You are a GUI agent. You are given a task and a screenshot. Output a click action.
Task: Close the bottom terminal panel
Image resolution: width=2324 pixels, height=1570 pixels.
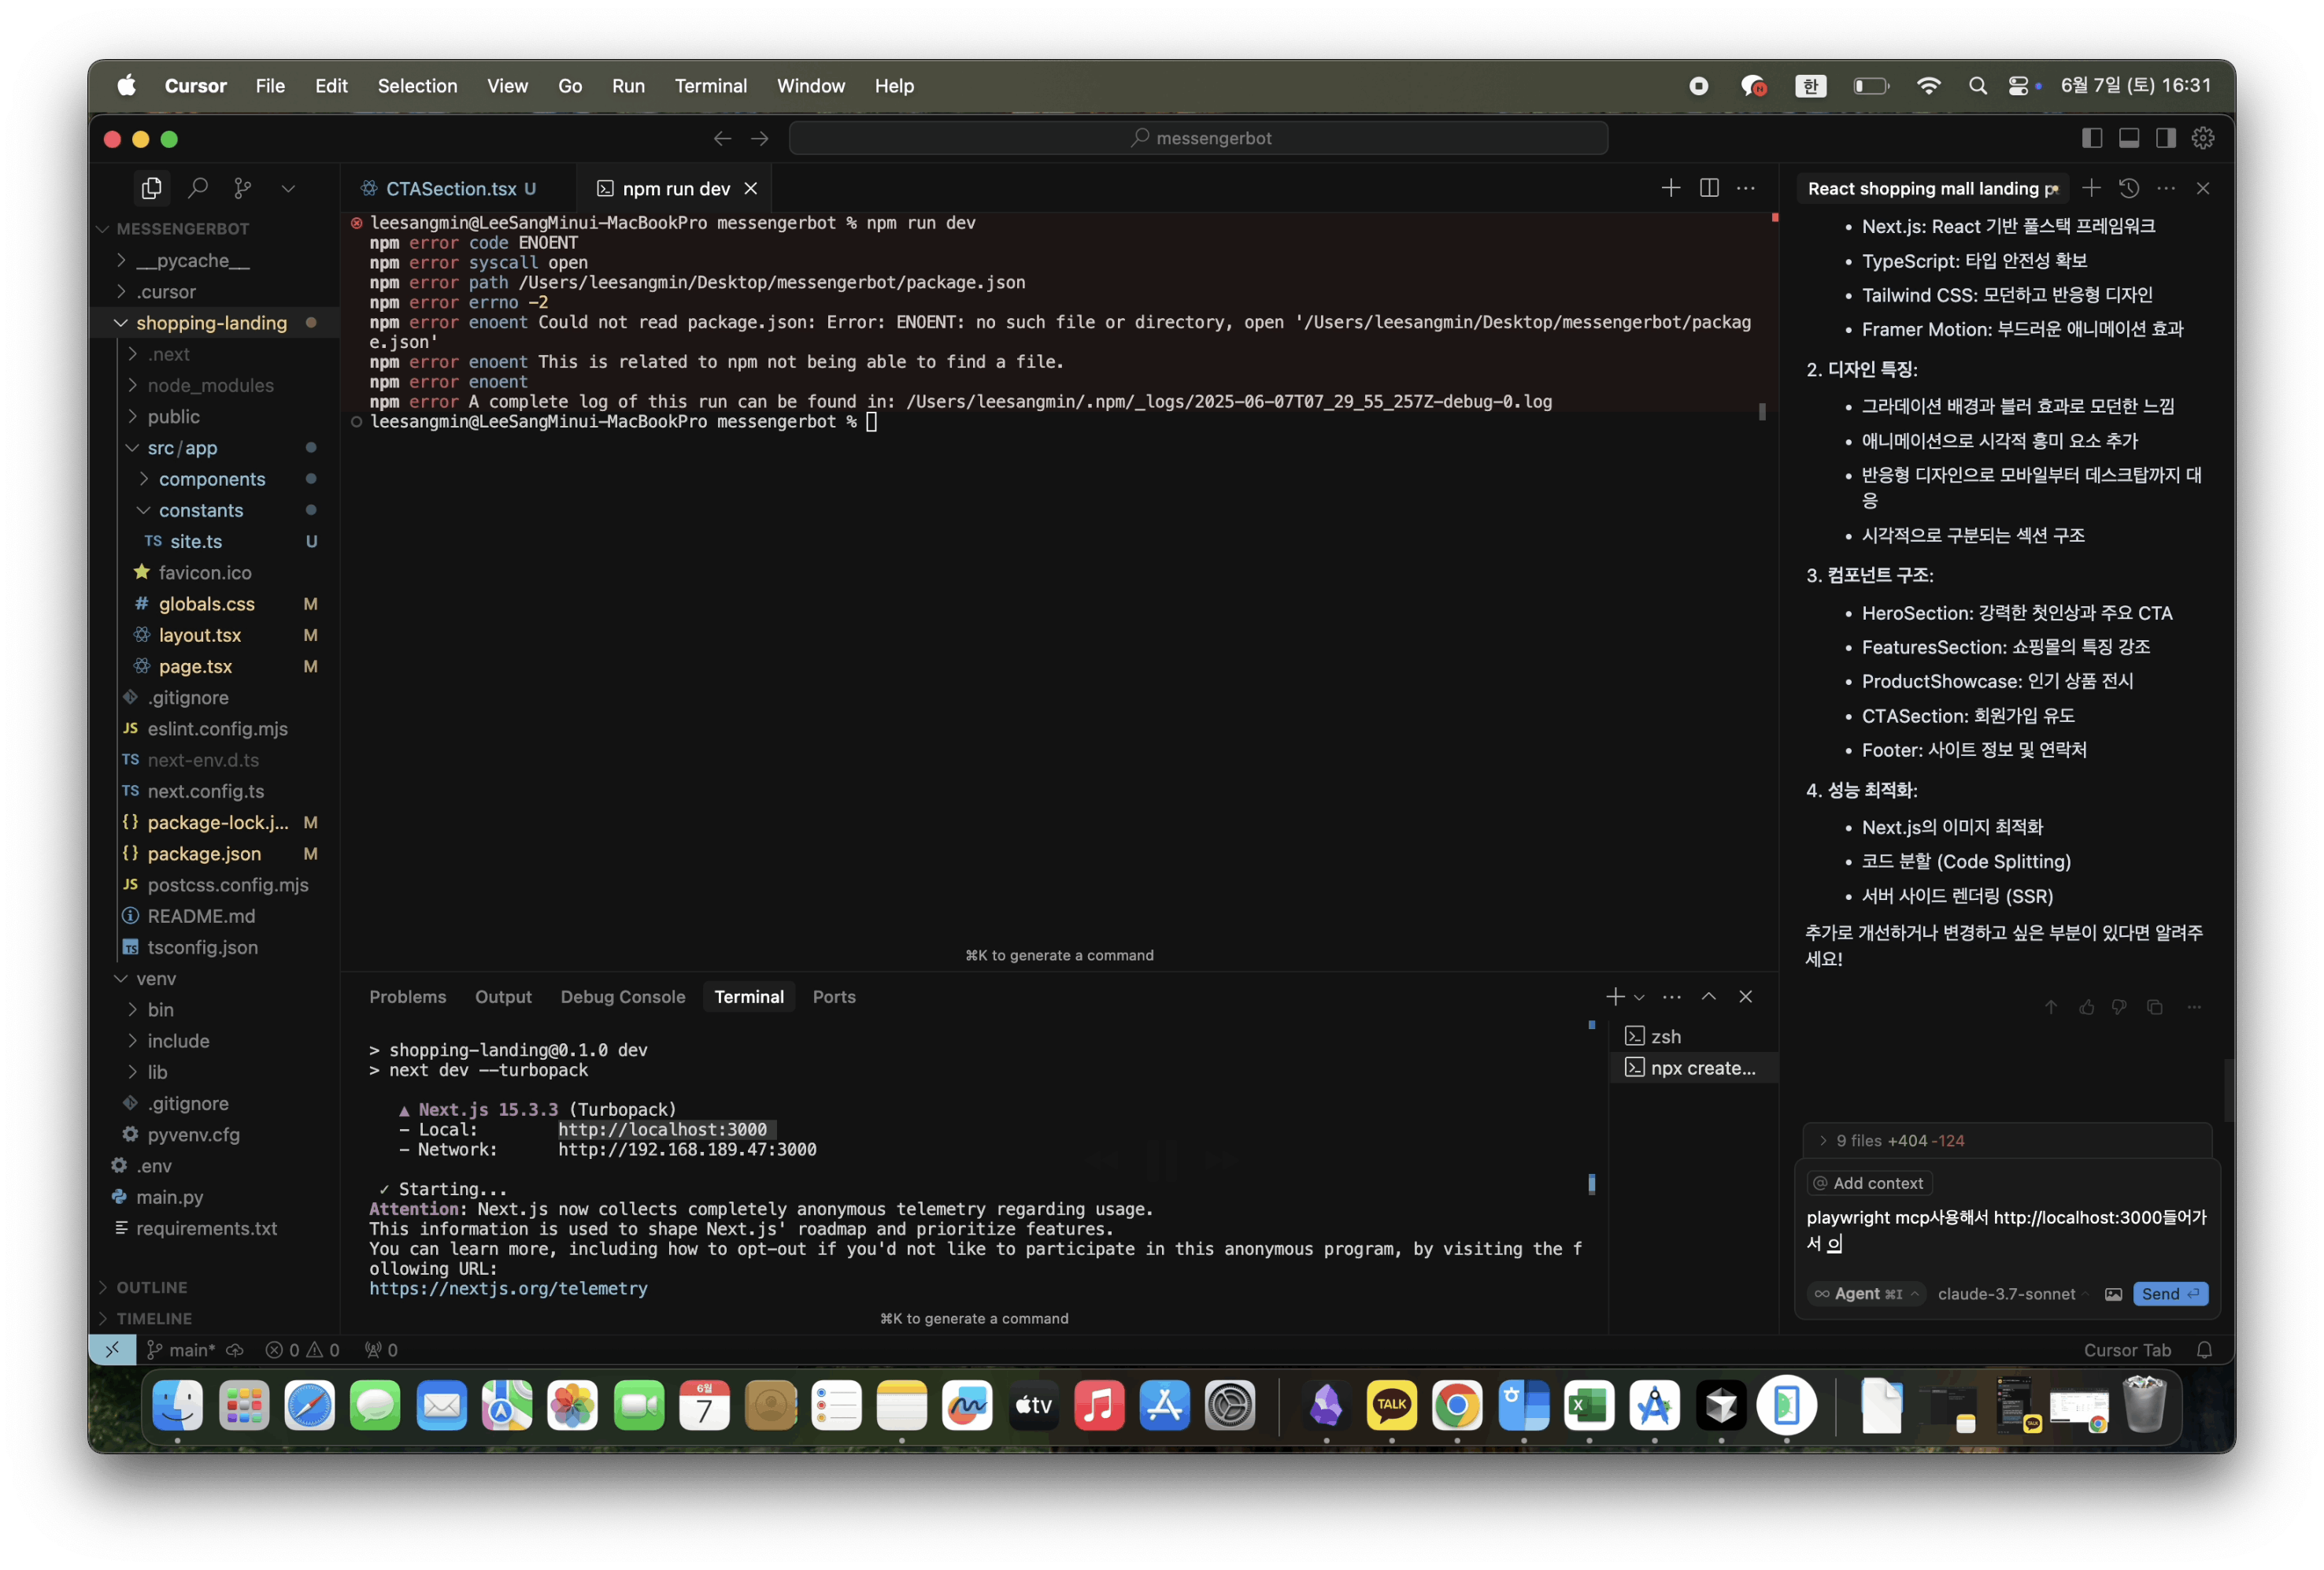(1746, 997)
